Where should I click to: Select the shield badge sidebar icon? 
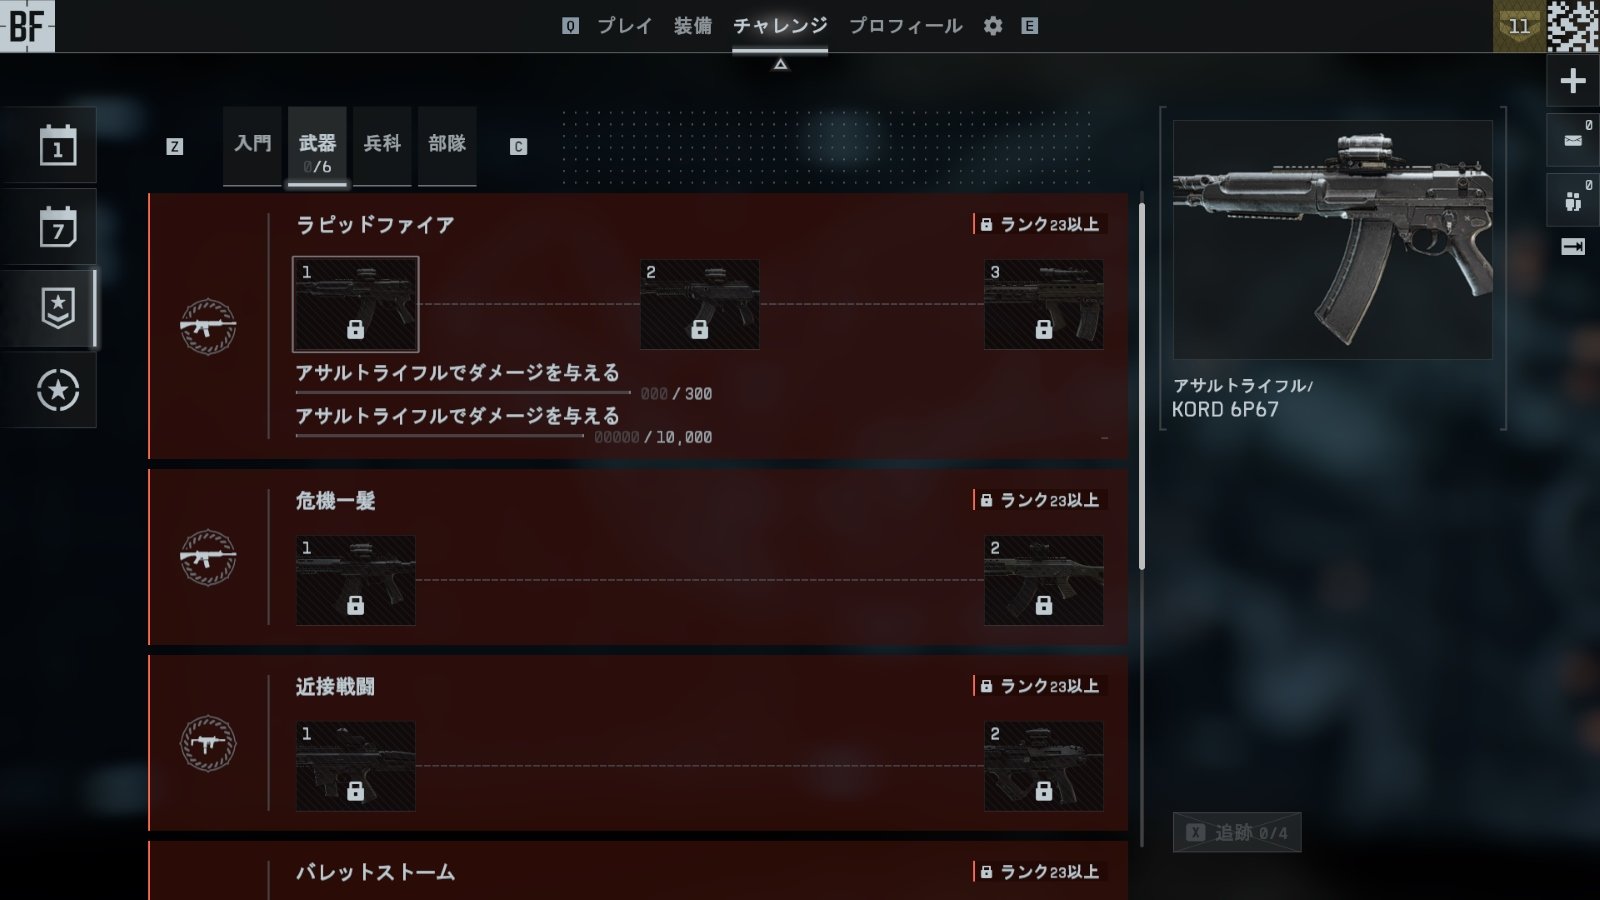click(x=57, y=309)
